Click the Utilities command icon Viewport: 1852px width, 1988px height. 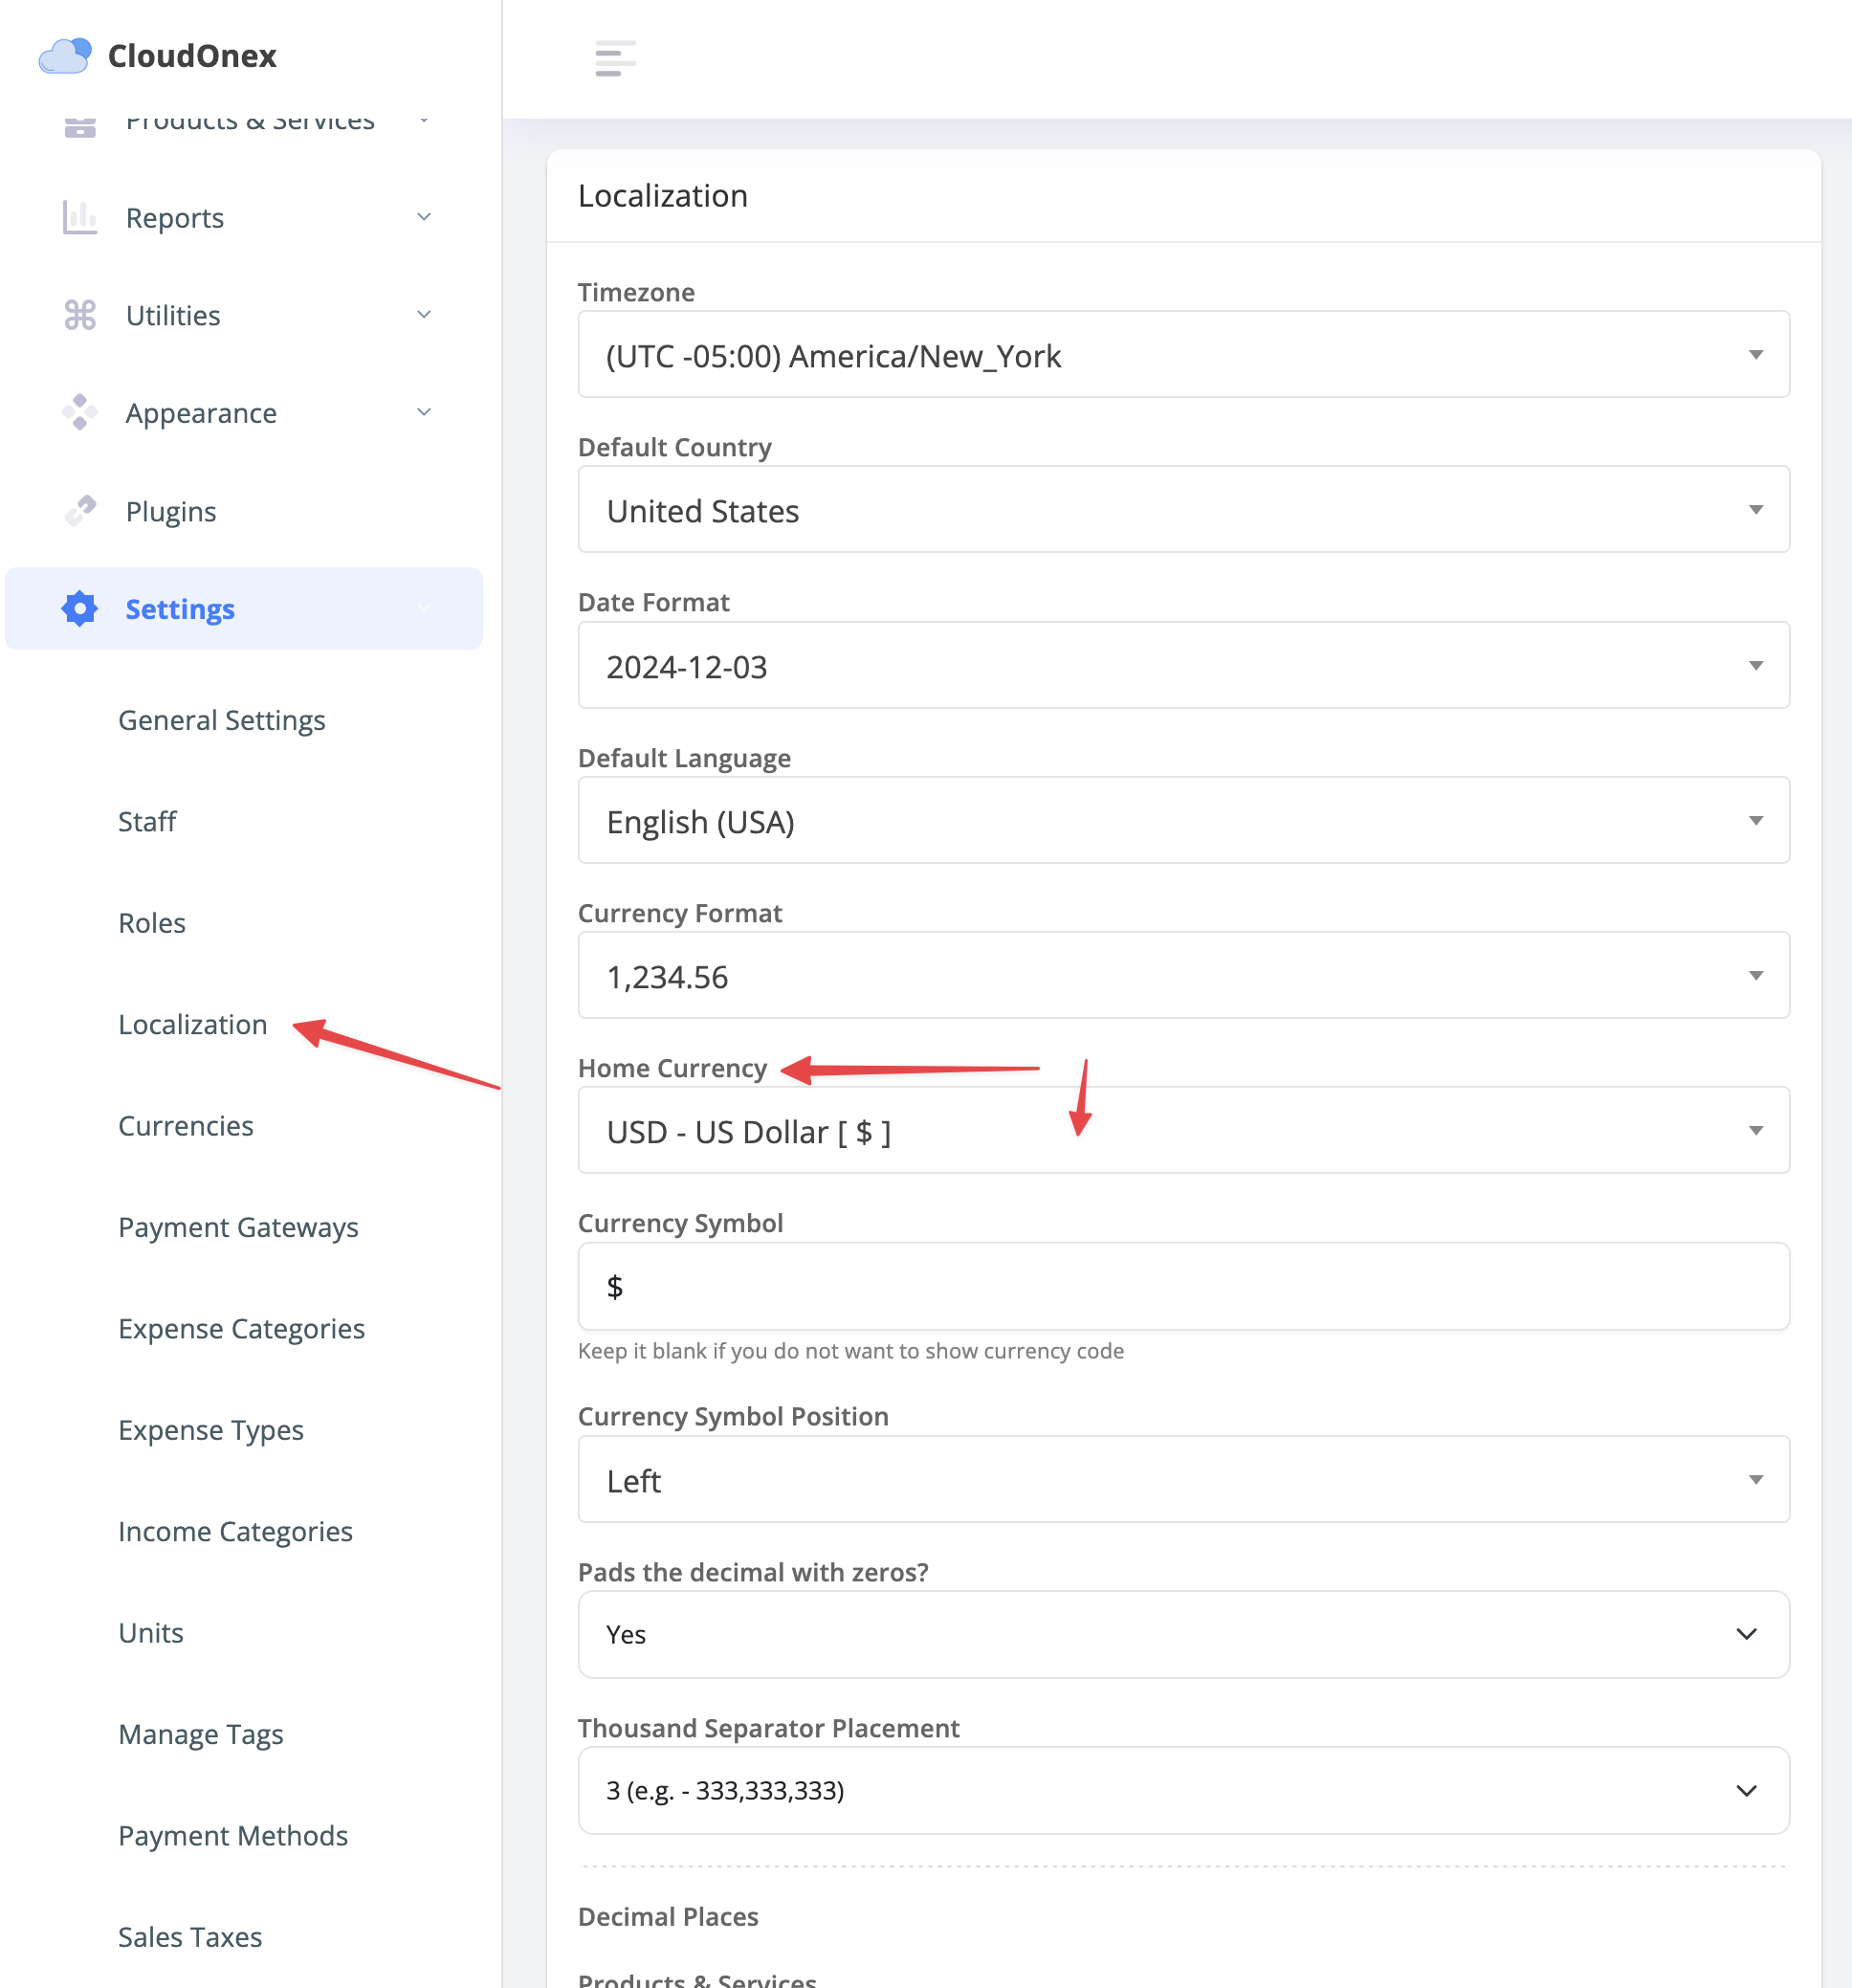[80, 315]
